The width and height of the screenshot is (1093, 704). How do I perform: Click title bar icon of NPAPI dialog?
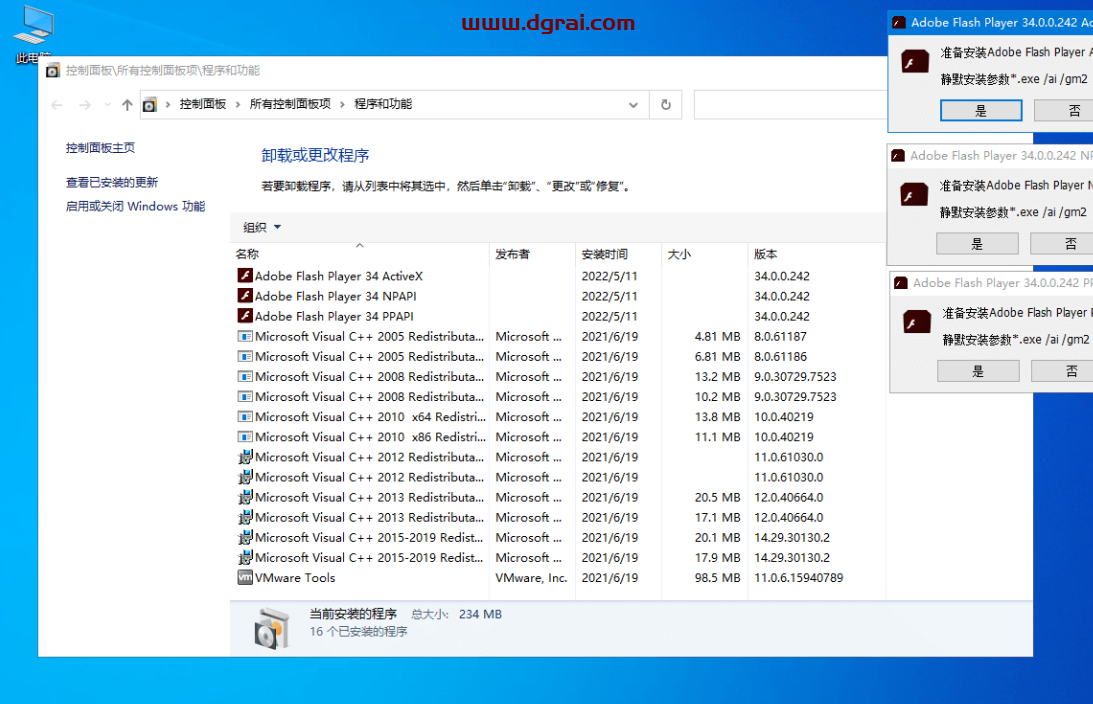click(x=898, y=155)
